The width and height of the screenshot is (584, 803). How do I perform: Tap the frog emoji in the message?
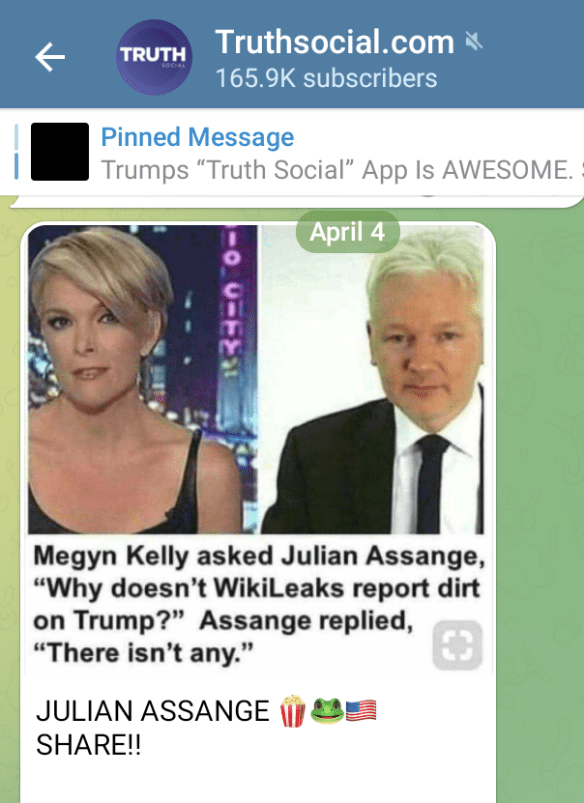(327, 711)
